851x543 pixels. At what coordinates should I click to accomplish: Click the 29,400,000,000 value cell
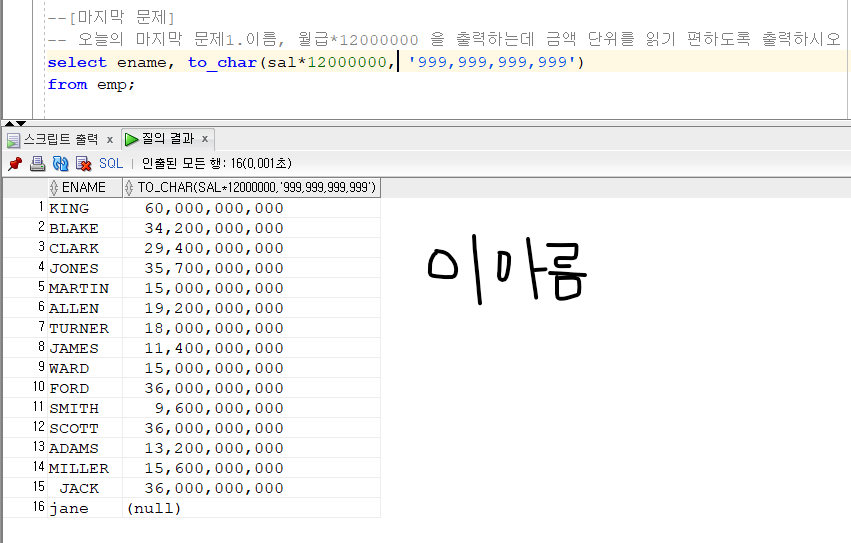251,248
